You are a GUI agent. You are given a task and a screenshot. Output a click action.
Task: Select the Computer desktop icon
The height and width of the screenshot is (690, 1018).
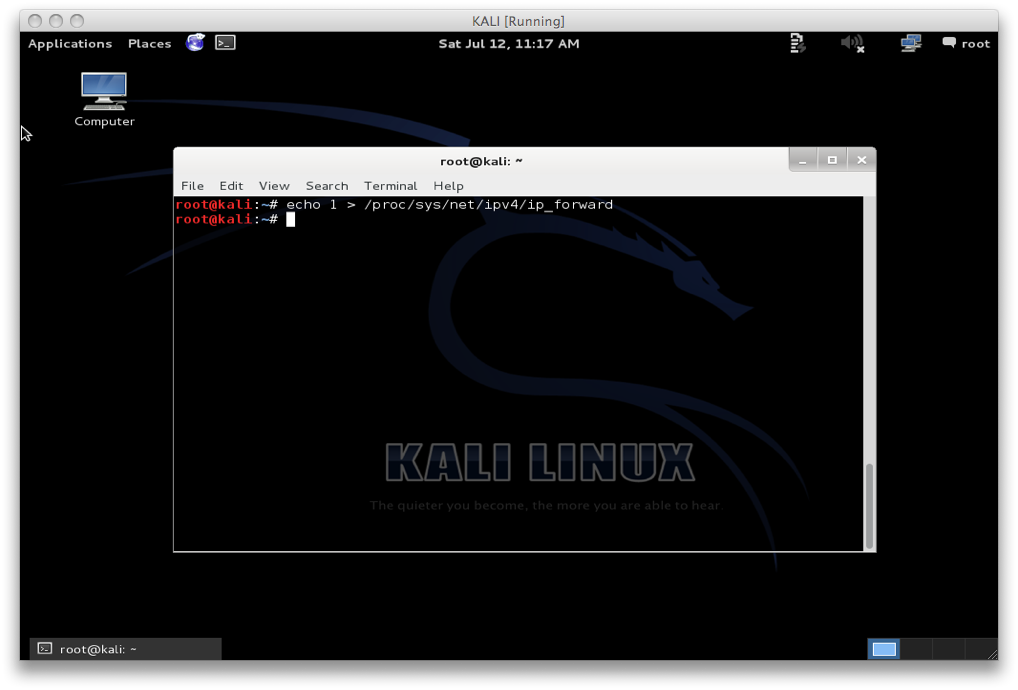[104, 100]
